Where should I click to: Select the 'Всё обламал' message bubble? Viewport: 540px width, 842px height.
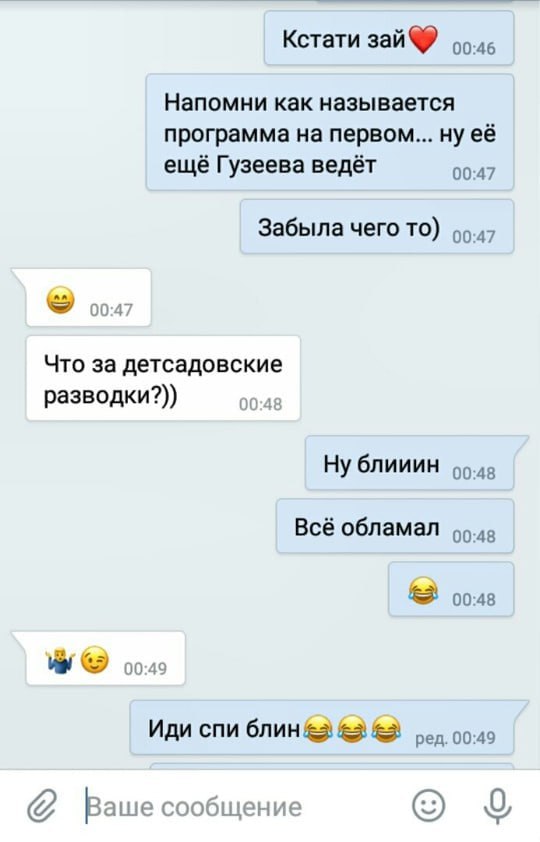[x=395, y=526]
